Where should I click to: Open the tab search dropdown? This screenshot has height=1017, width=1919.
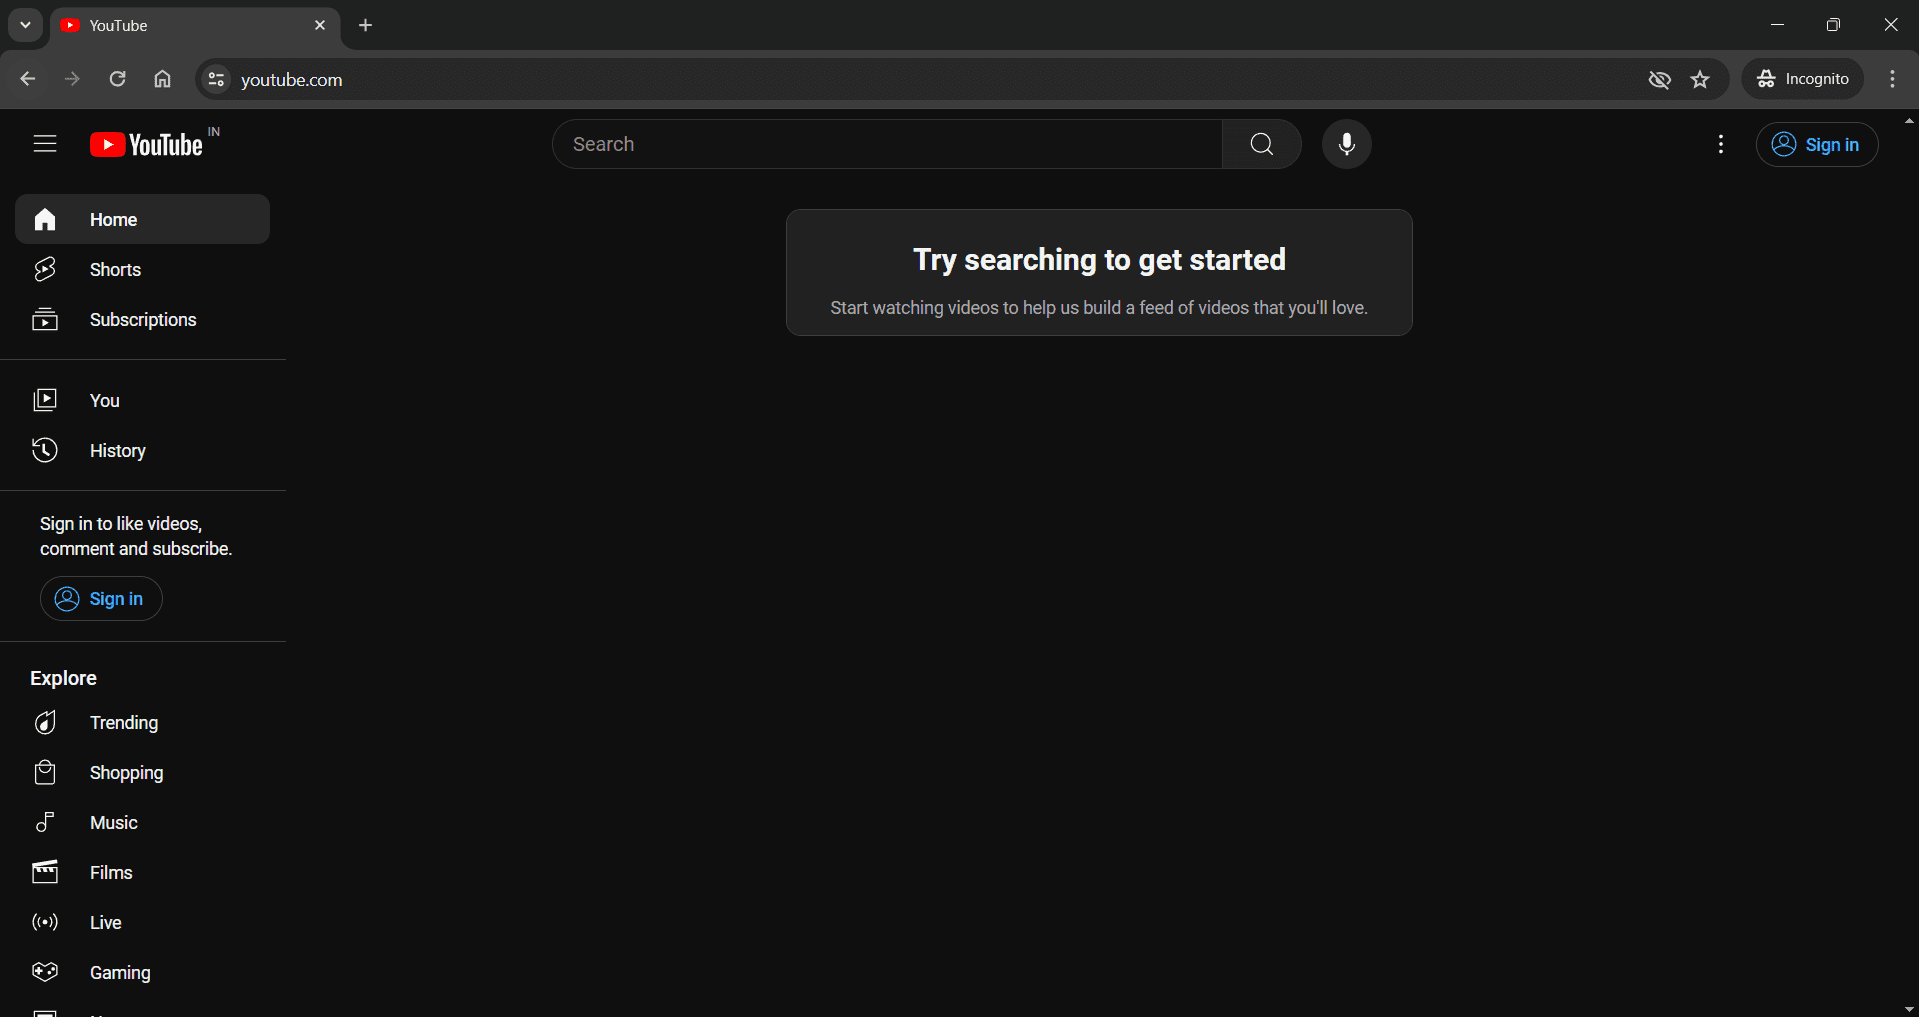coord(26,25)
